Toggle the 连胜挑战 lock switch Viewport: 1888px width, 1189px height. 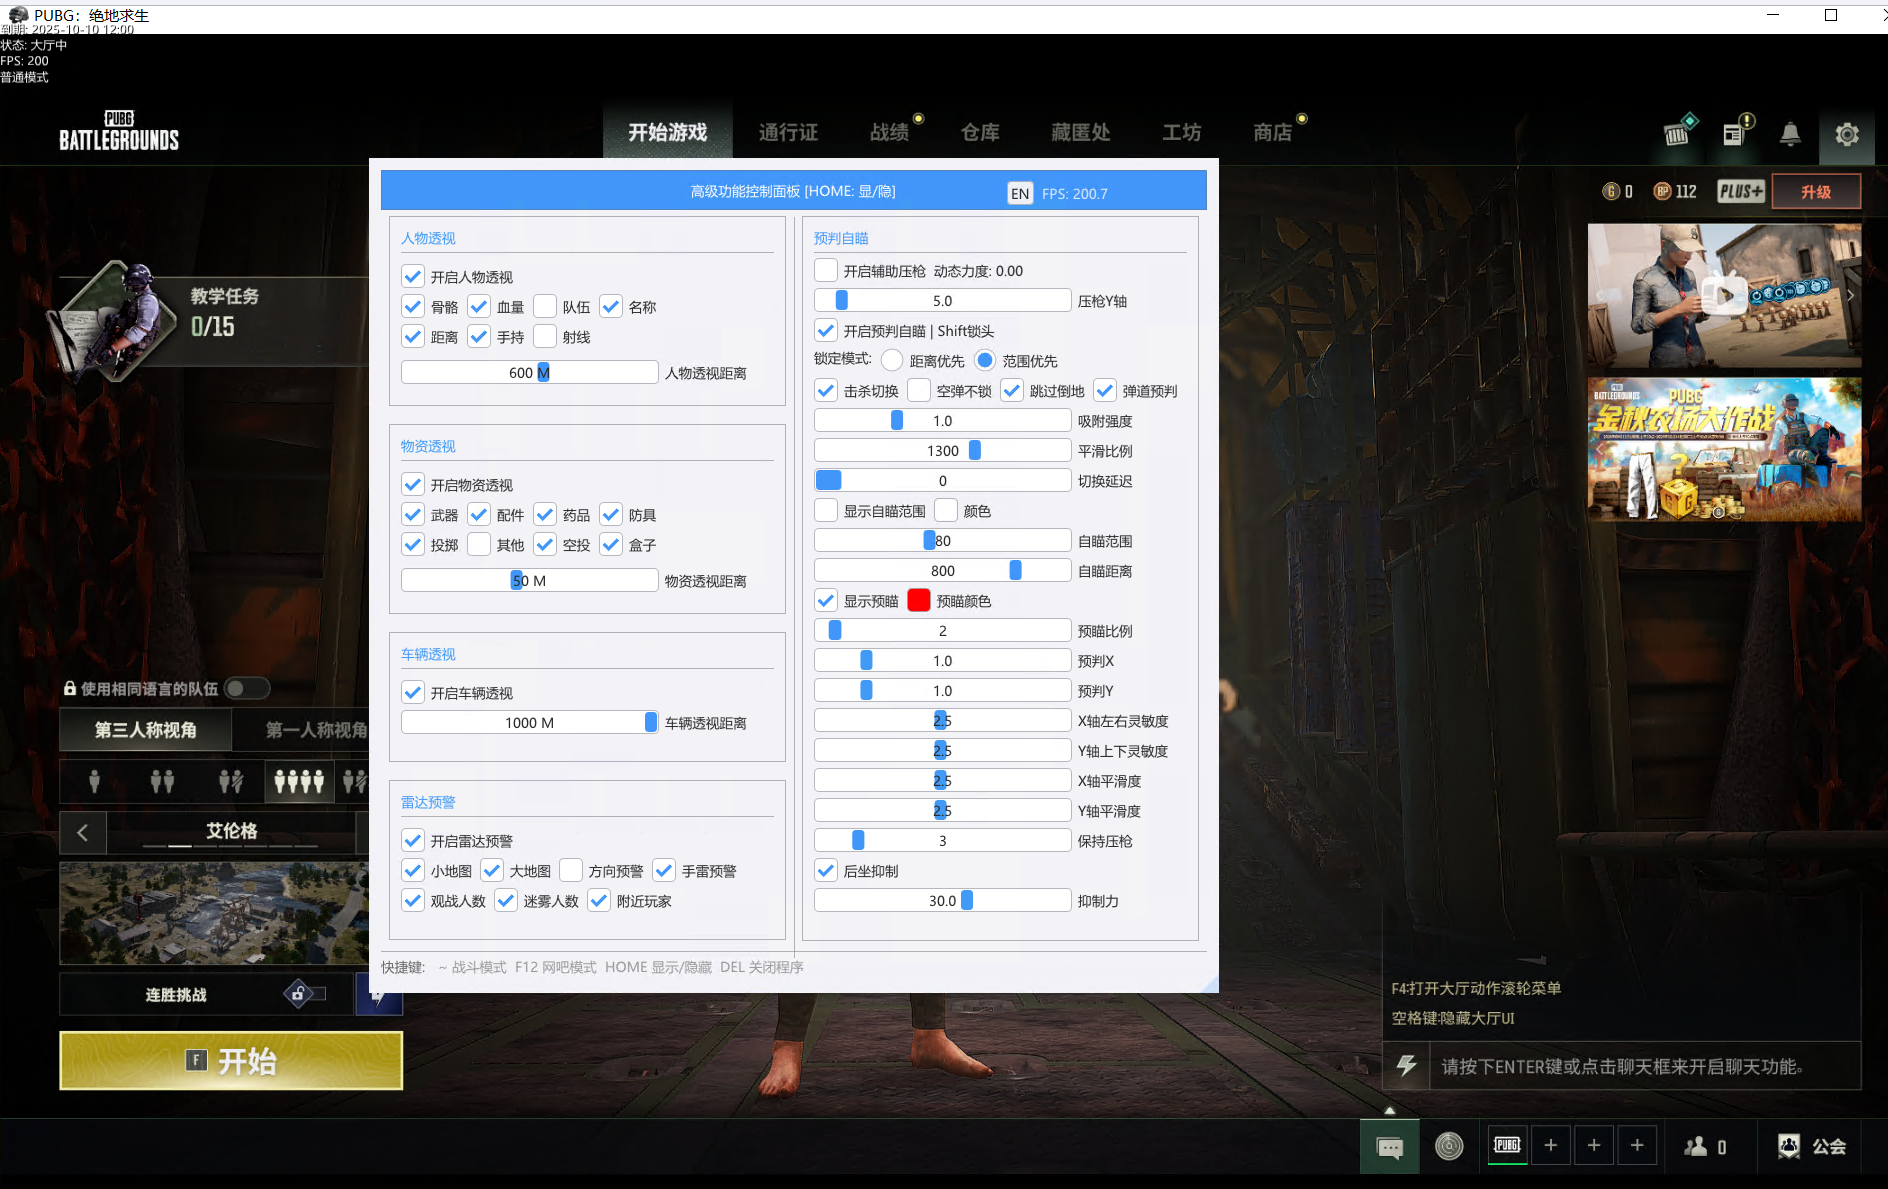[x=306, y=994]
